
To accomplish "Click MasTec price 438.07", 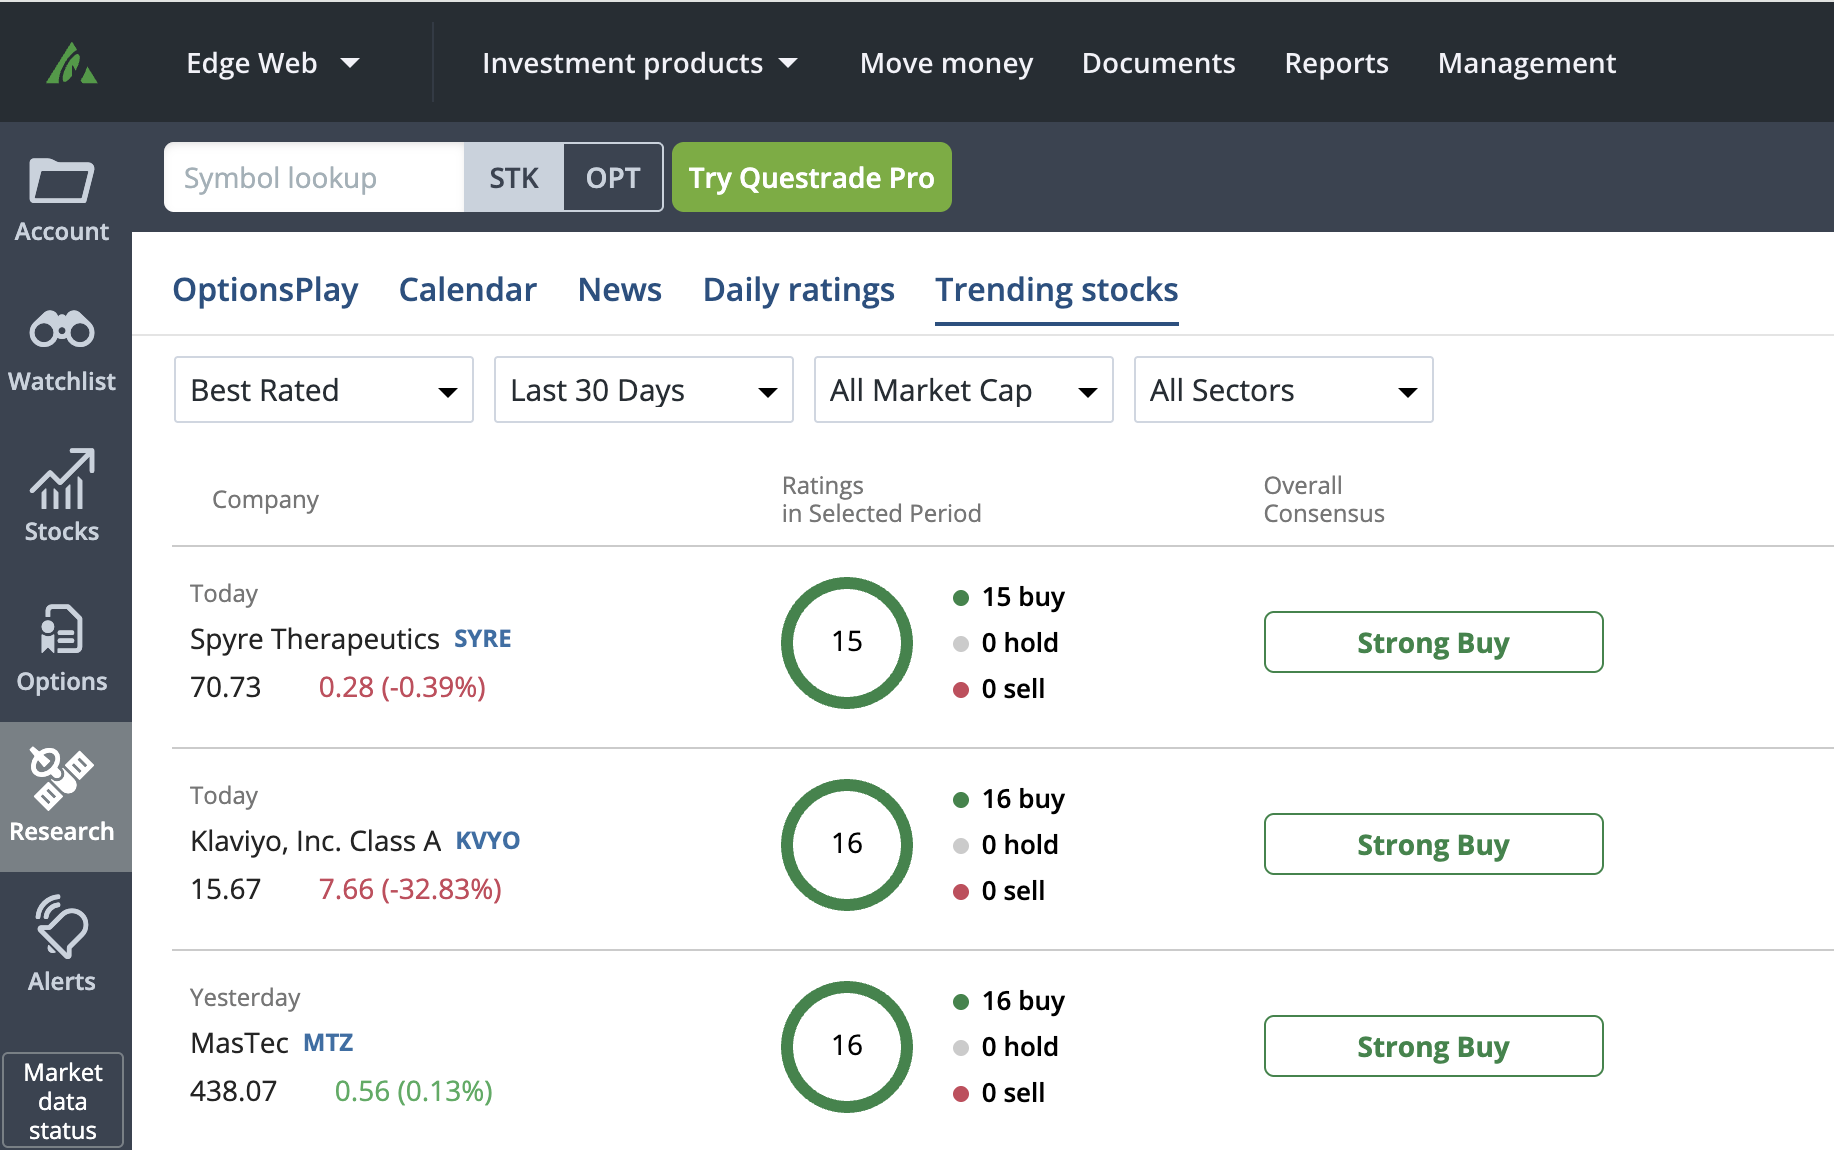I will 233,1091.
